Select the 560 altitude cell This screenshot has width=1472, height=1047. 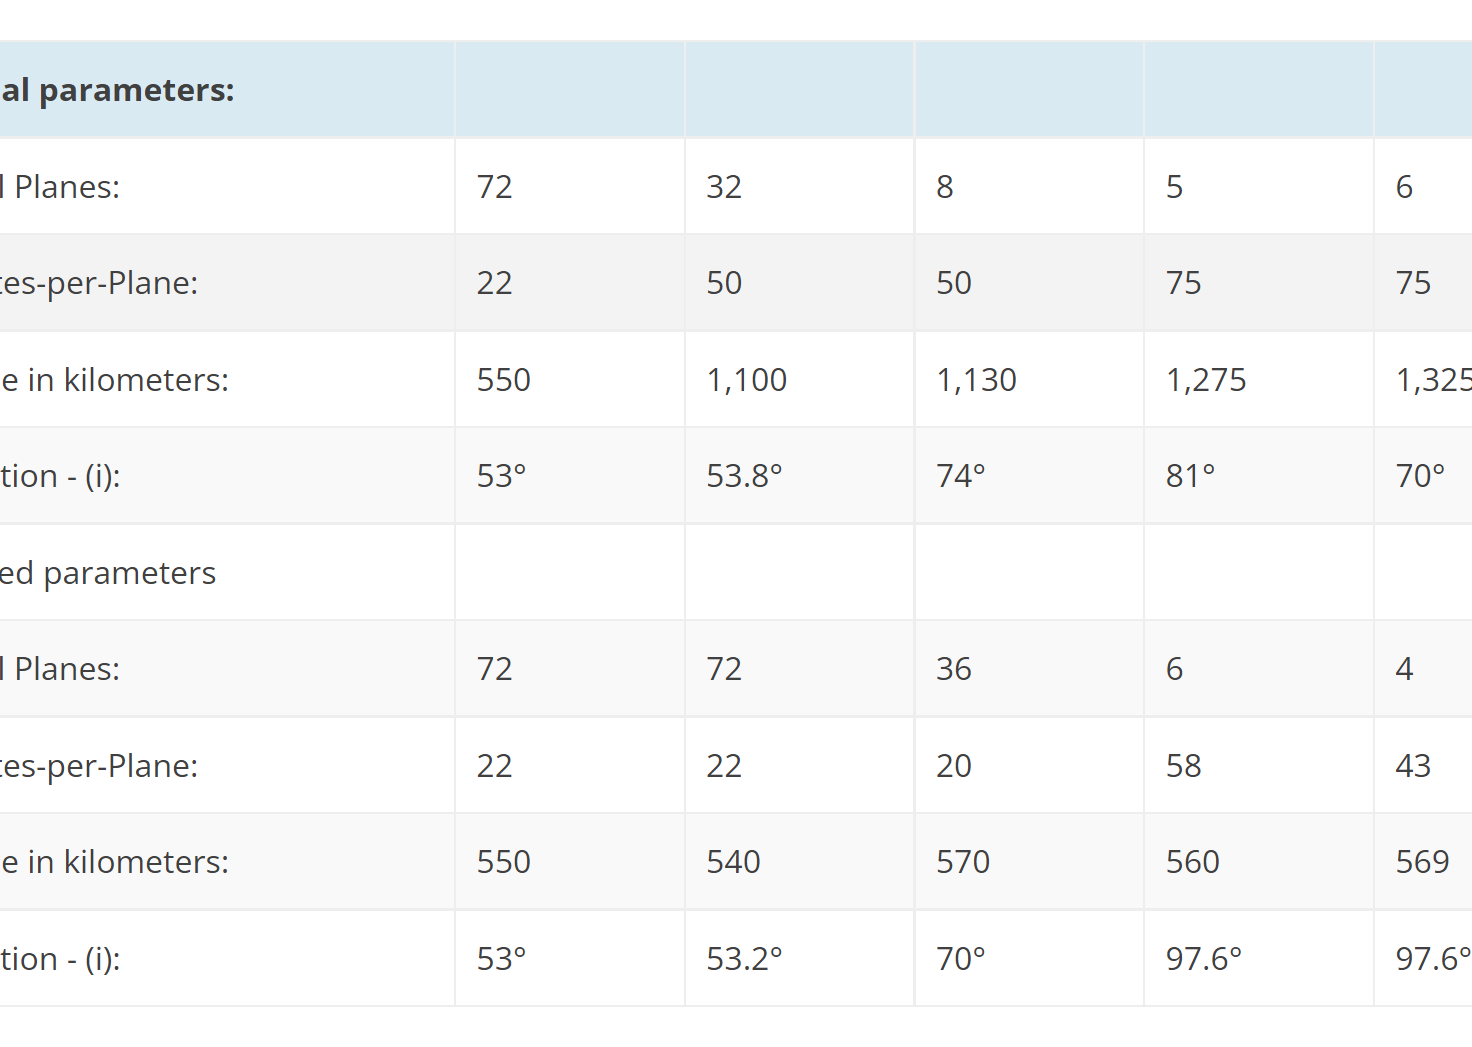pos(1259,862)
